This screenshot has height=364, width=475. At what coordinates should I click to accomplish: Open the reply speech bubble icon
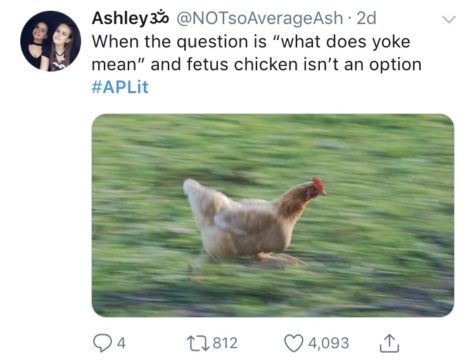click(x=102, y=343)
